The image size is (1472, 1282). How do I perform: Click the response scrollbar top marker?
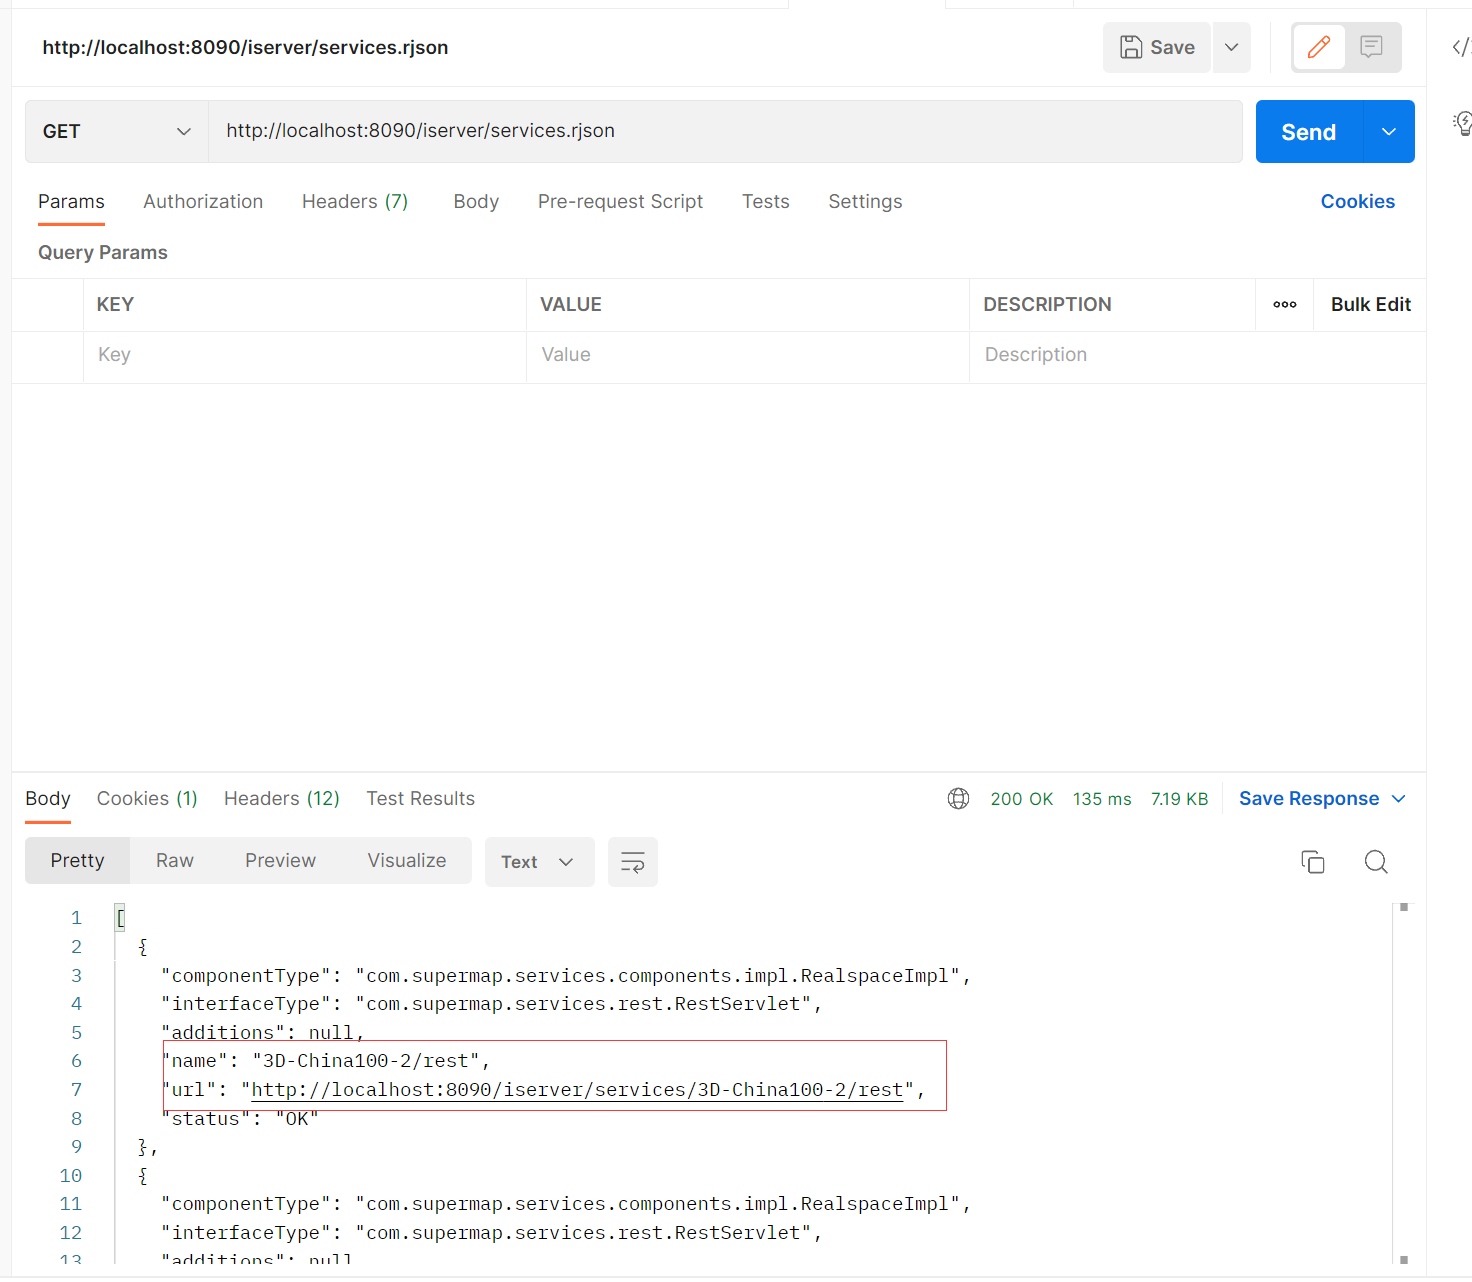click(1404, 907)
